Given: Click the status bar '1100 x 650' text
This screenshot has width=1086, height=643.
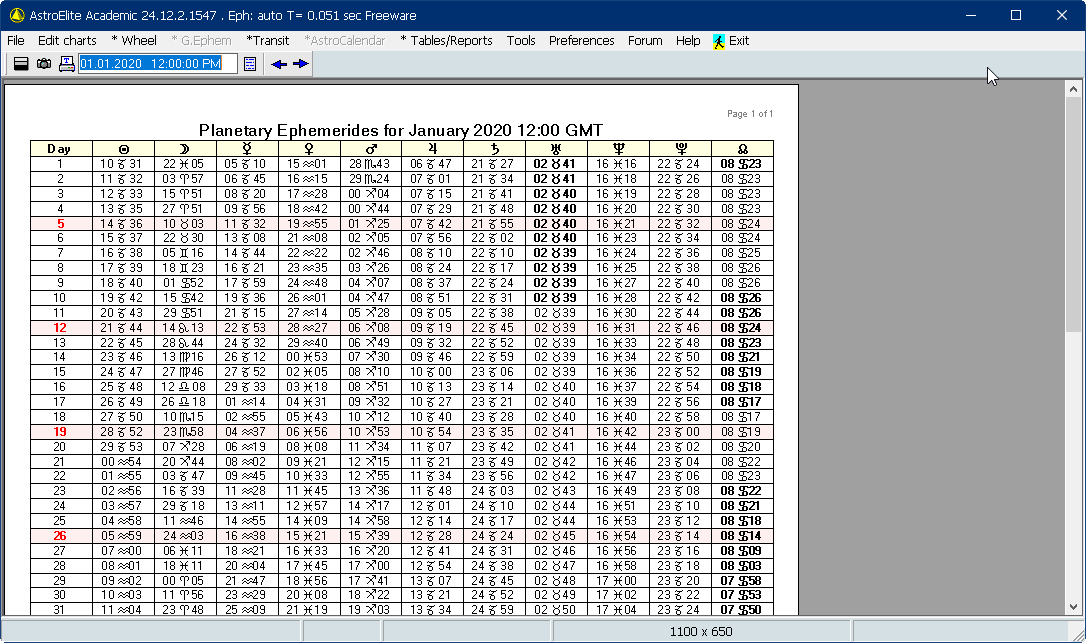Looking at the screenshot, I should click(701, 631).
